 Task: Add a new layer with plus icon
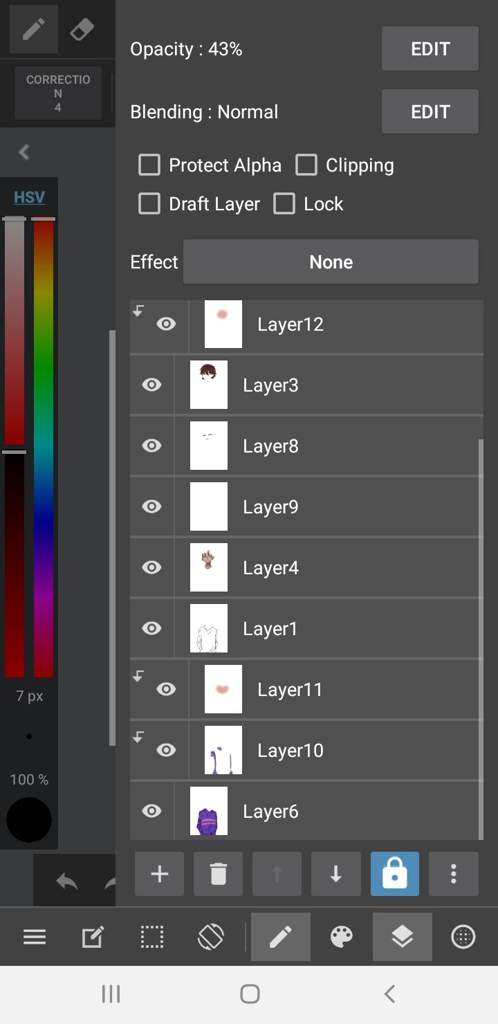click(159, 874)
